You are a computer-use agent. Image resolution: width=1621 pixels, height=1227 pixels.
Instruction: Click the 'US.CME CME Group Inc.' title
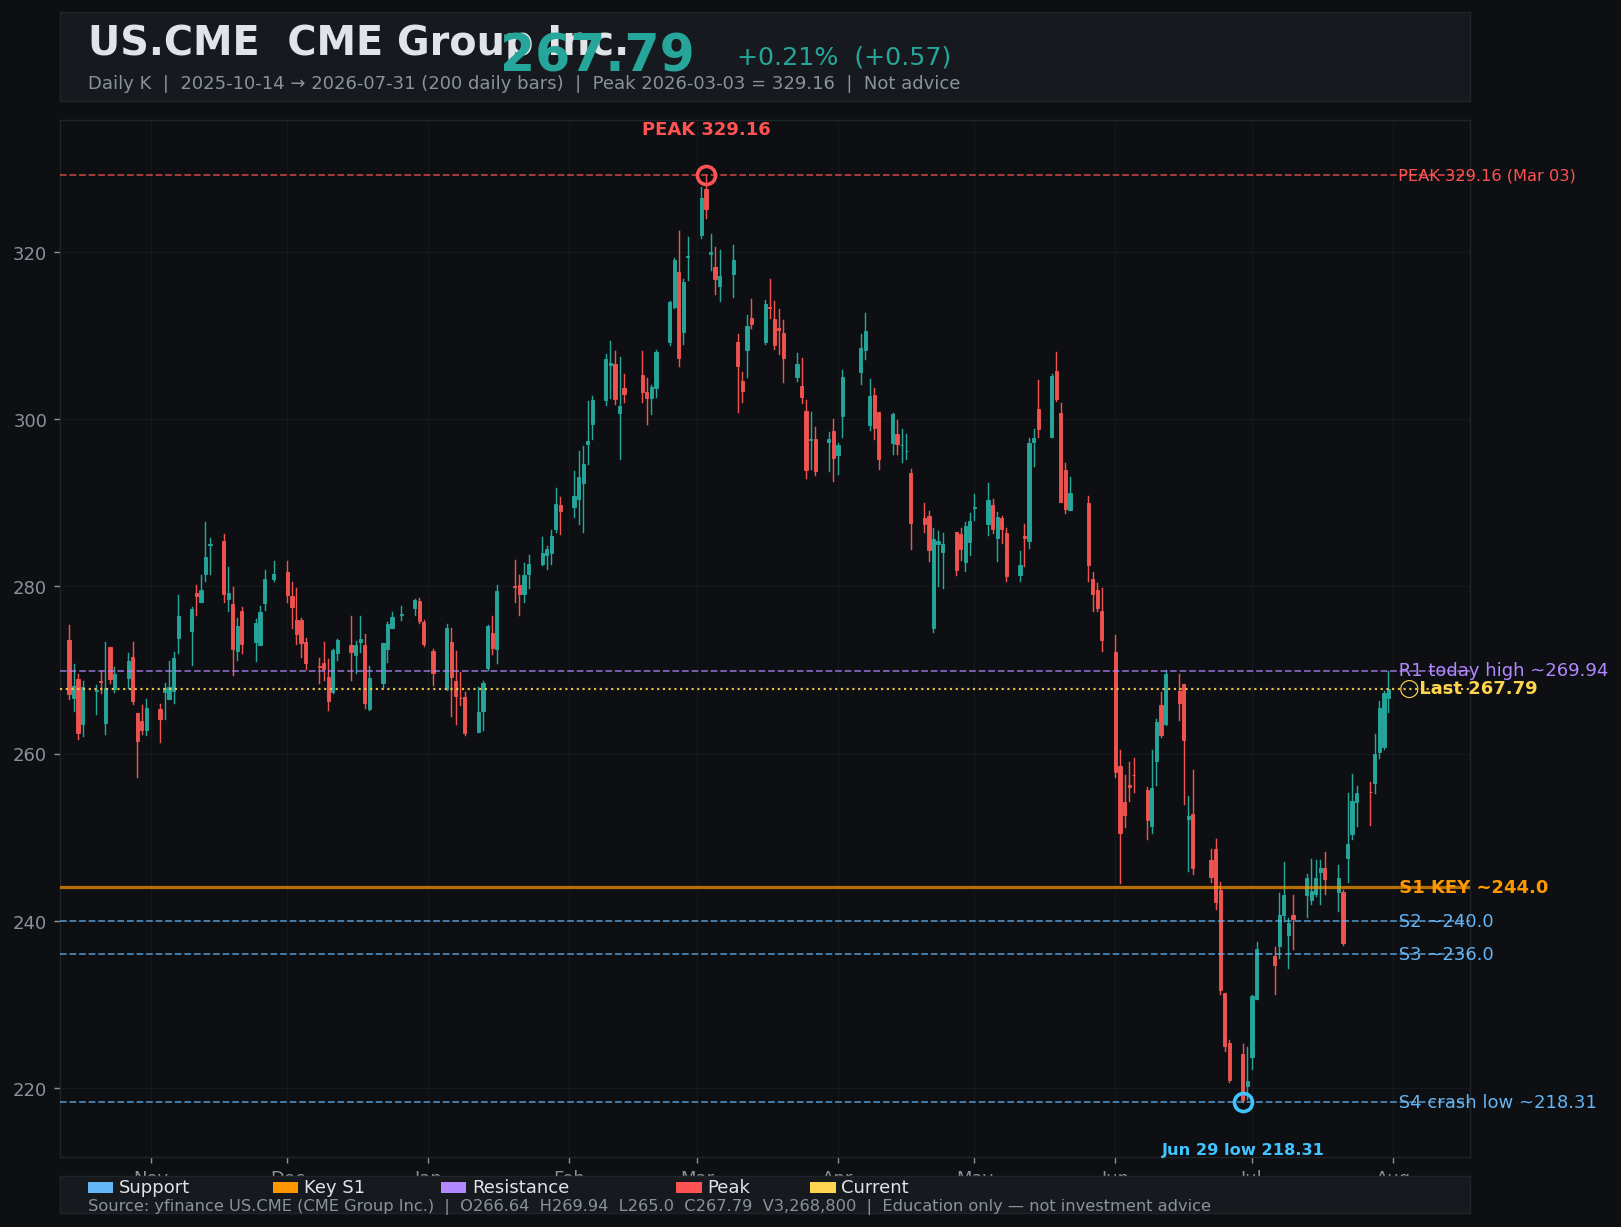(358, 42)
